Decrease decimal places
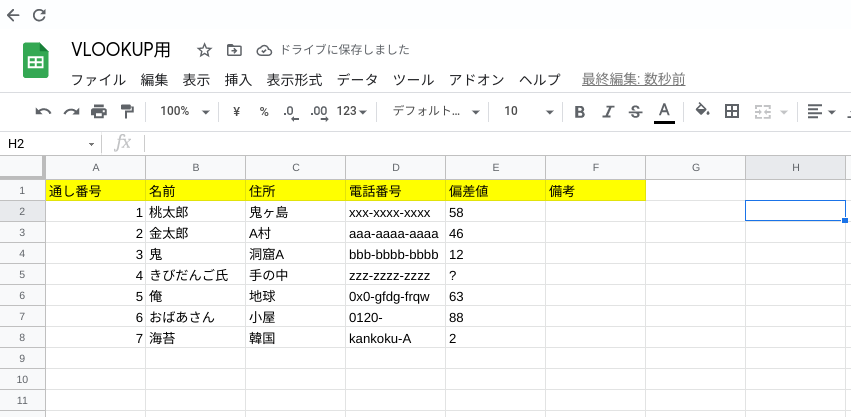 [291, 112]
